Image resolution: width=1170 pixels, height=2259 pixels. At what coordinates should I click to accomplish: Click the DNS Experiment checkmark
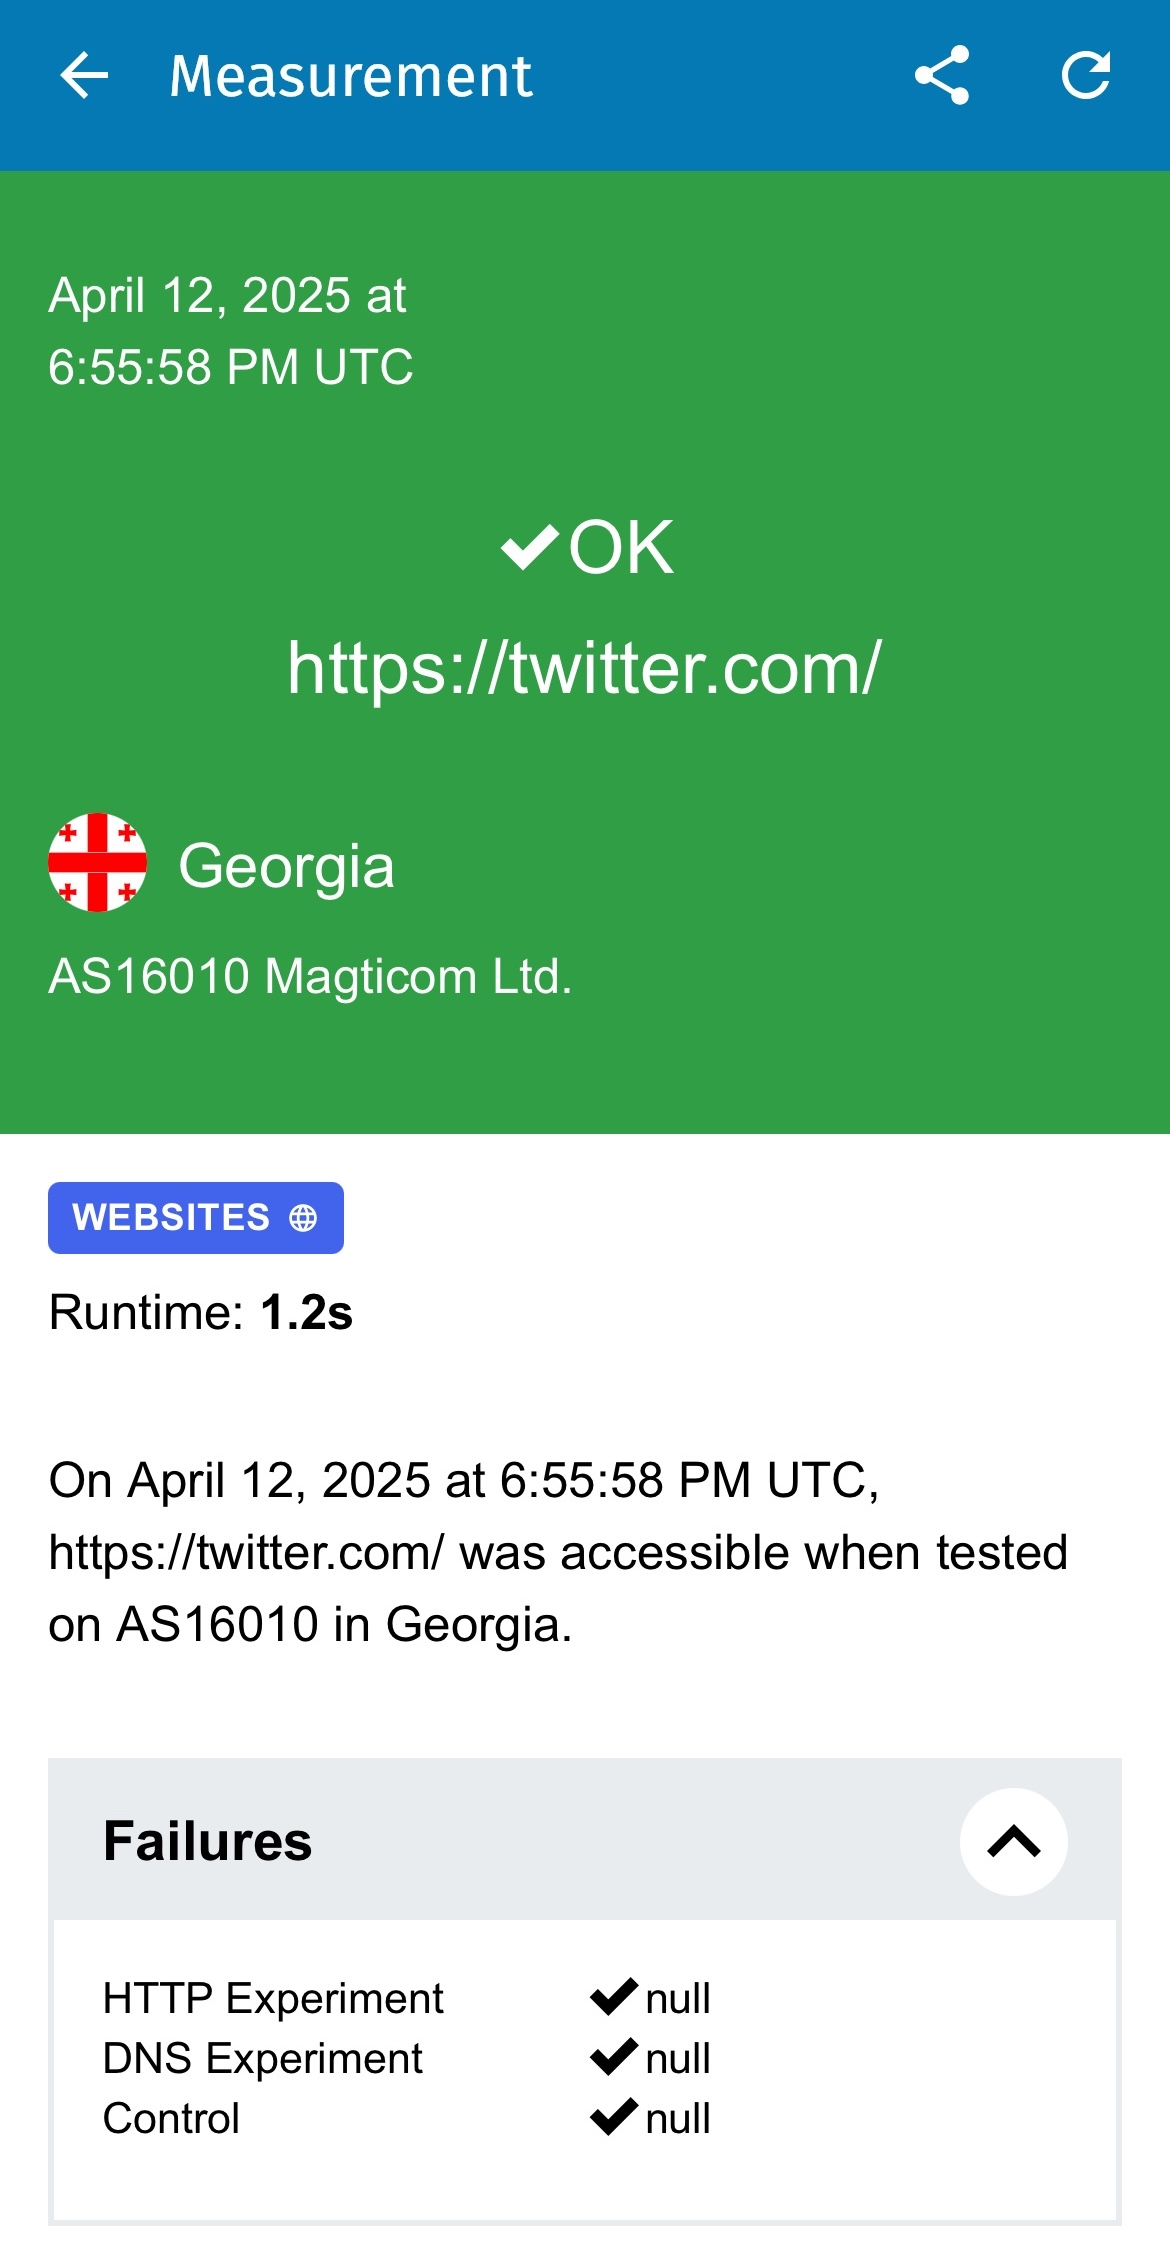pos(613,2057)
